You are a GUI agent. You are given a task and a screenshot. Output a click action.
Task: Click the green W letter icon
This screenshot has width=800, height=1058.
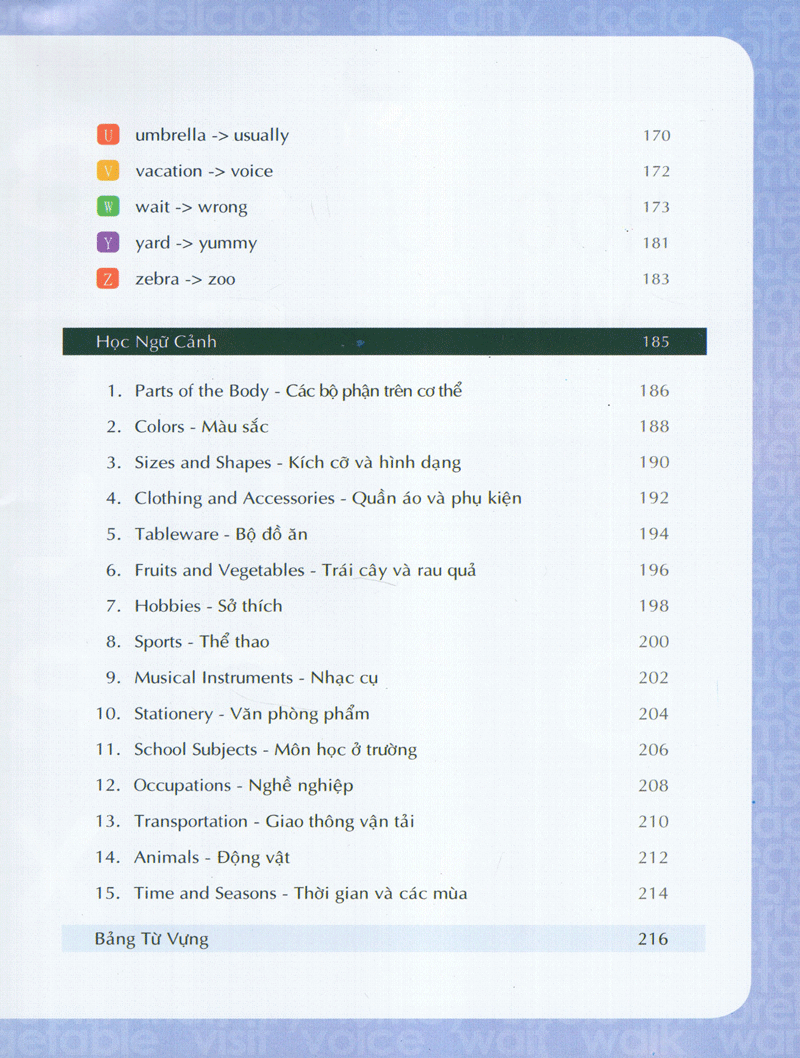[x=108, y=206]
